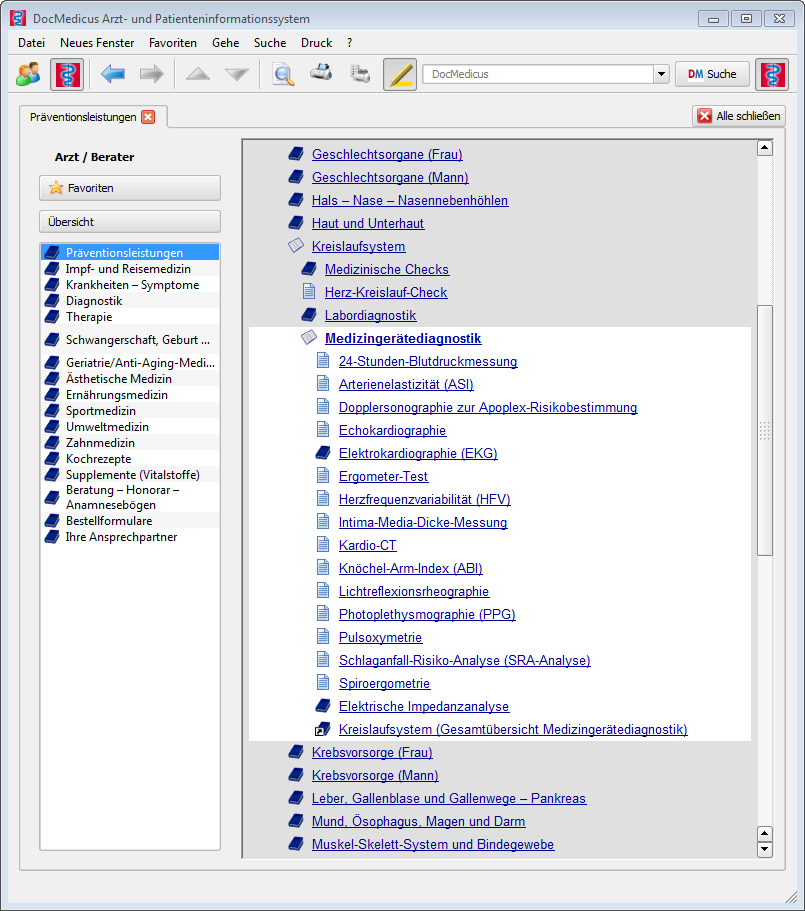This screenshot has height=911, width=805.
Task: Select Krankheiten – Symptome in sidebar
Action: pos(130,285)
